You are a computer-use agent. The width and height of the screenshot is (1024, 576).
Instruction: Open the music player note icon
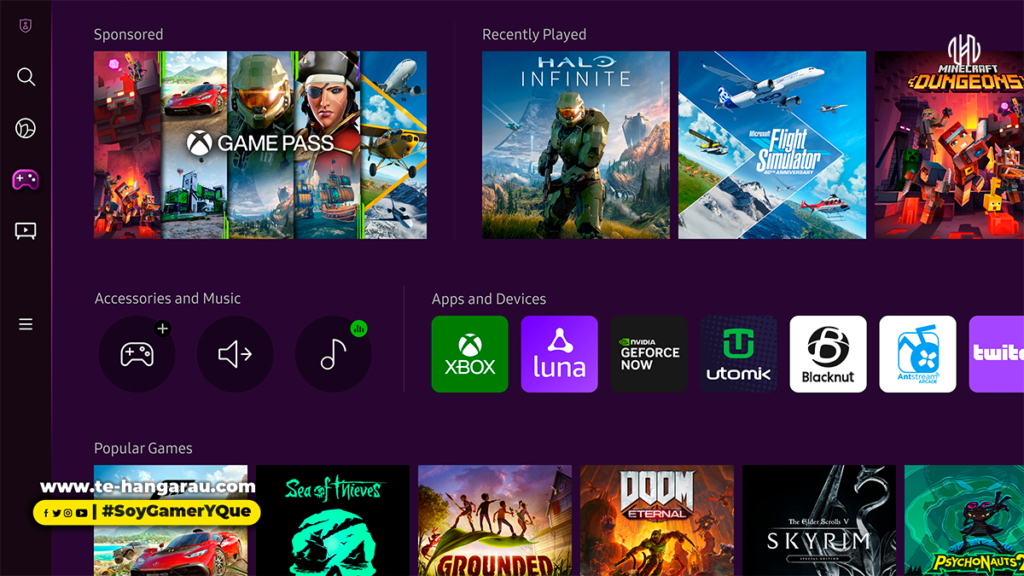pos(333,354)
